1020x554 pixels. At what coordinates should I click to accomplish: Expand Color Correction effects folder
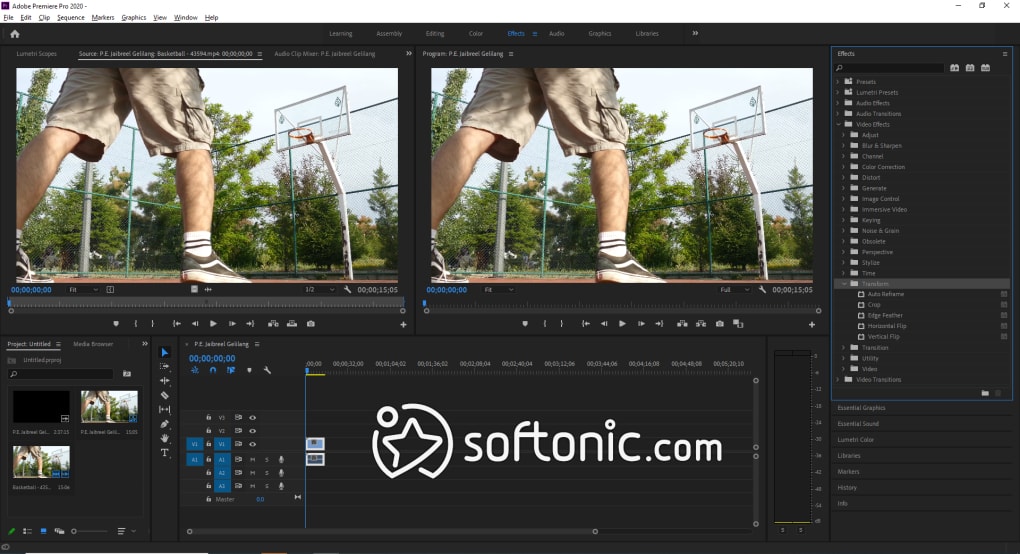point(844,166)
